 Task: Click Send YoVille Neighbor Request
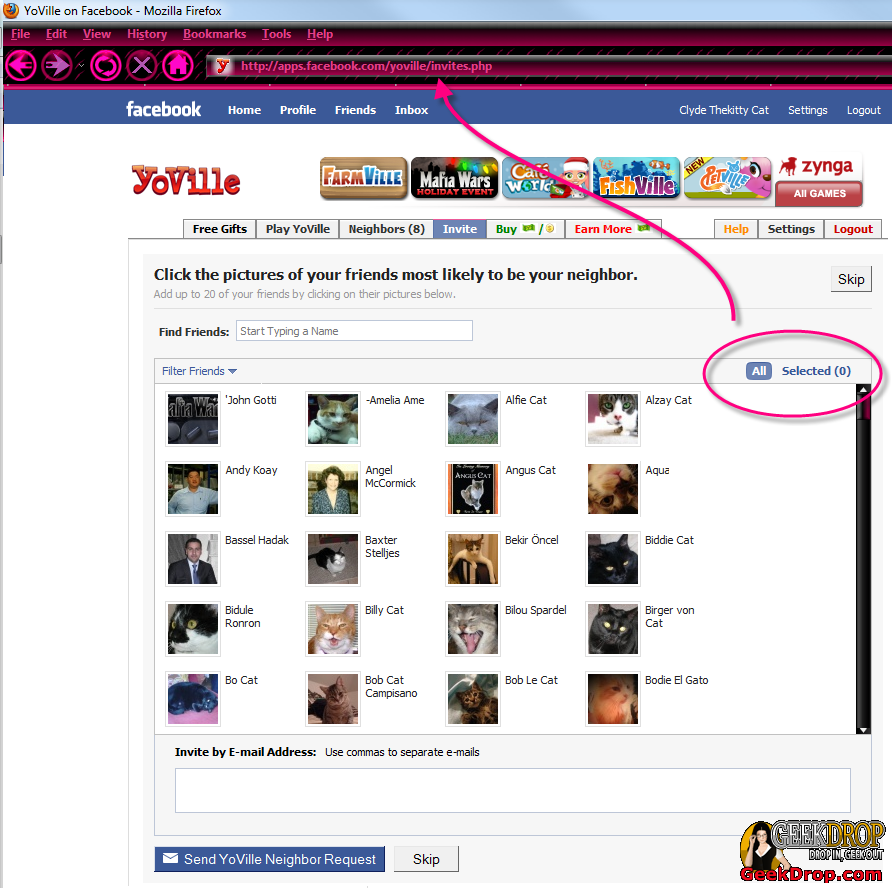pos(269,858)
